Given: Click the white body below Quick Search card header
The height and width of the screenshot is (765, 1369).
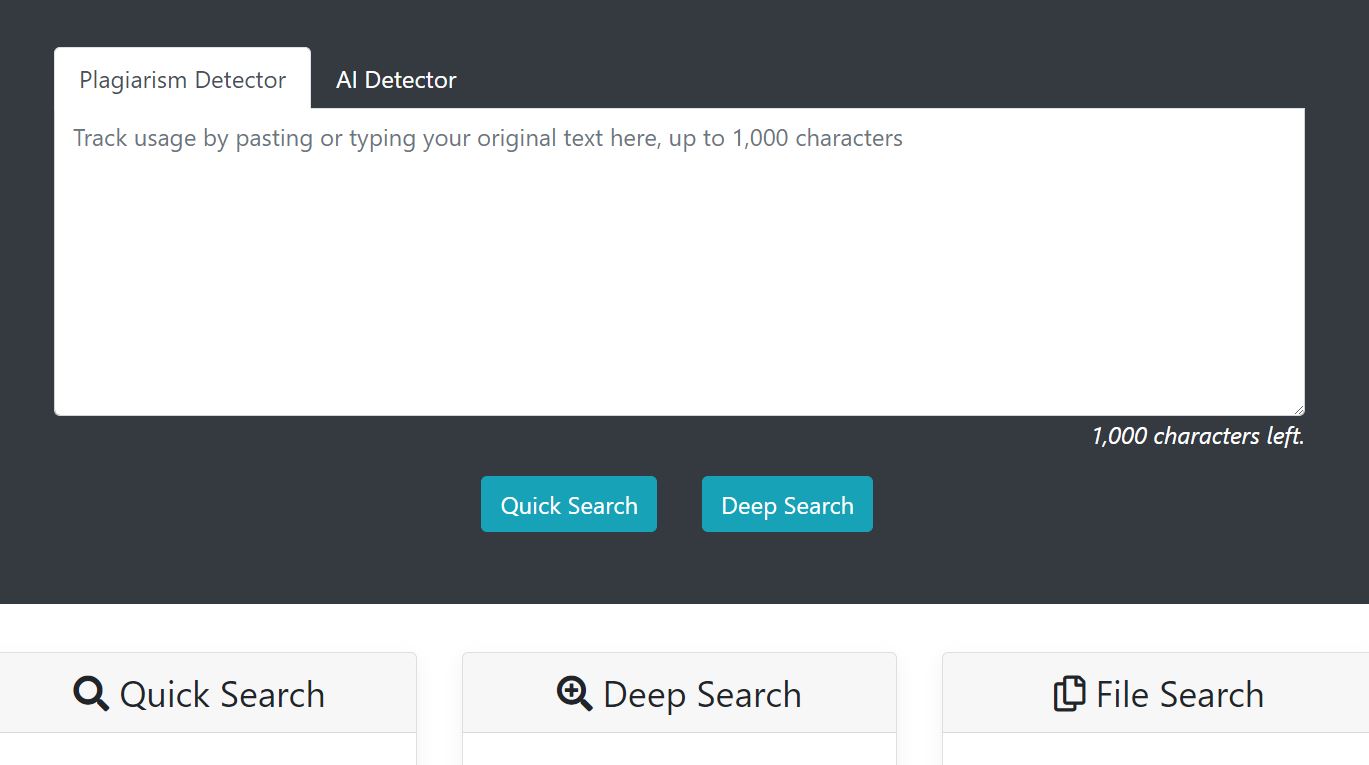Looking at the screenshot, I should coord(208,750).
